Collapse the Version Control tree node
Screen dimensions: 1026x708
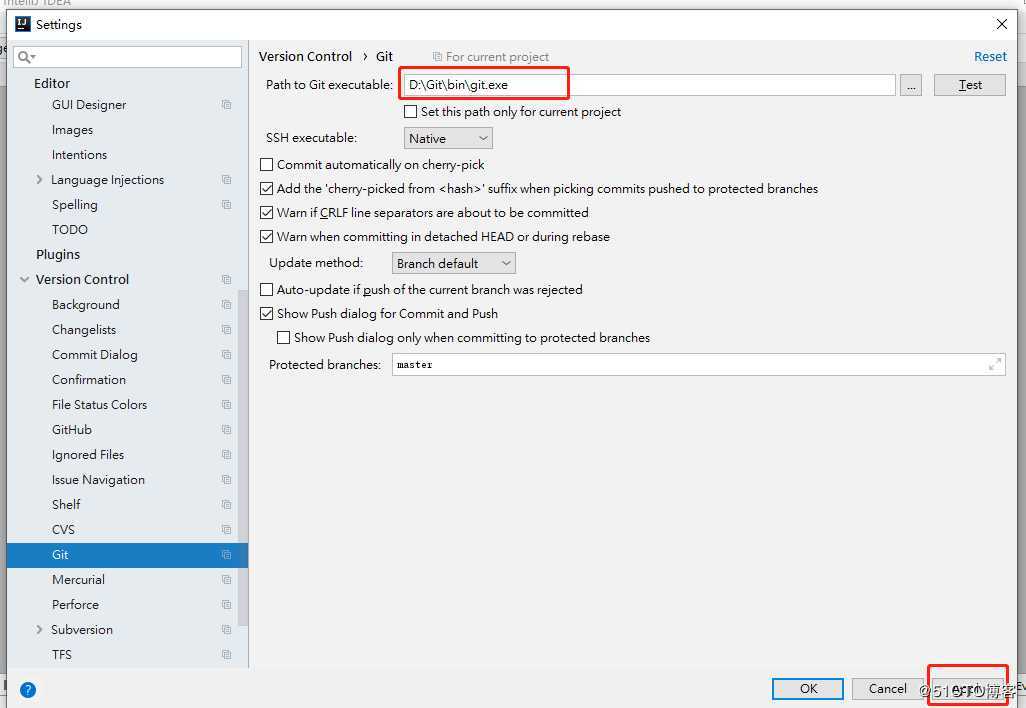click(x=24, y=279)
